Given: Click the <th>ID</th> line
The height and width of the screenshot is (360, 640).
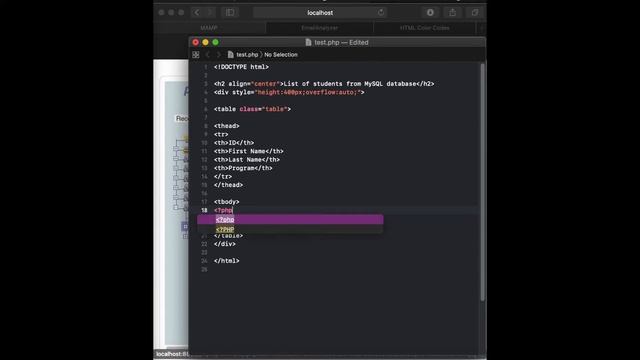Looking at the screenshot, I should point(234,143).
